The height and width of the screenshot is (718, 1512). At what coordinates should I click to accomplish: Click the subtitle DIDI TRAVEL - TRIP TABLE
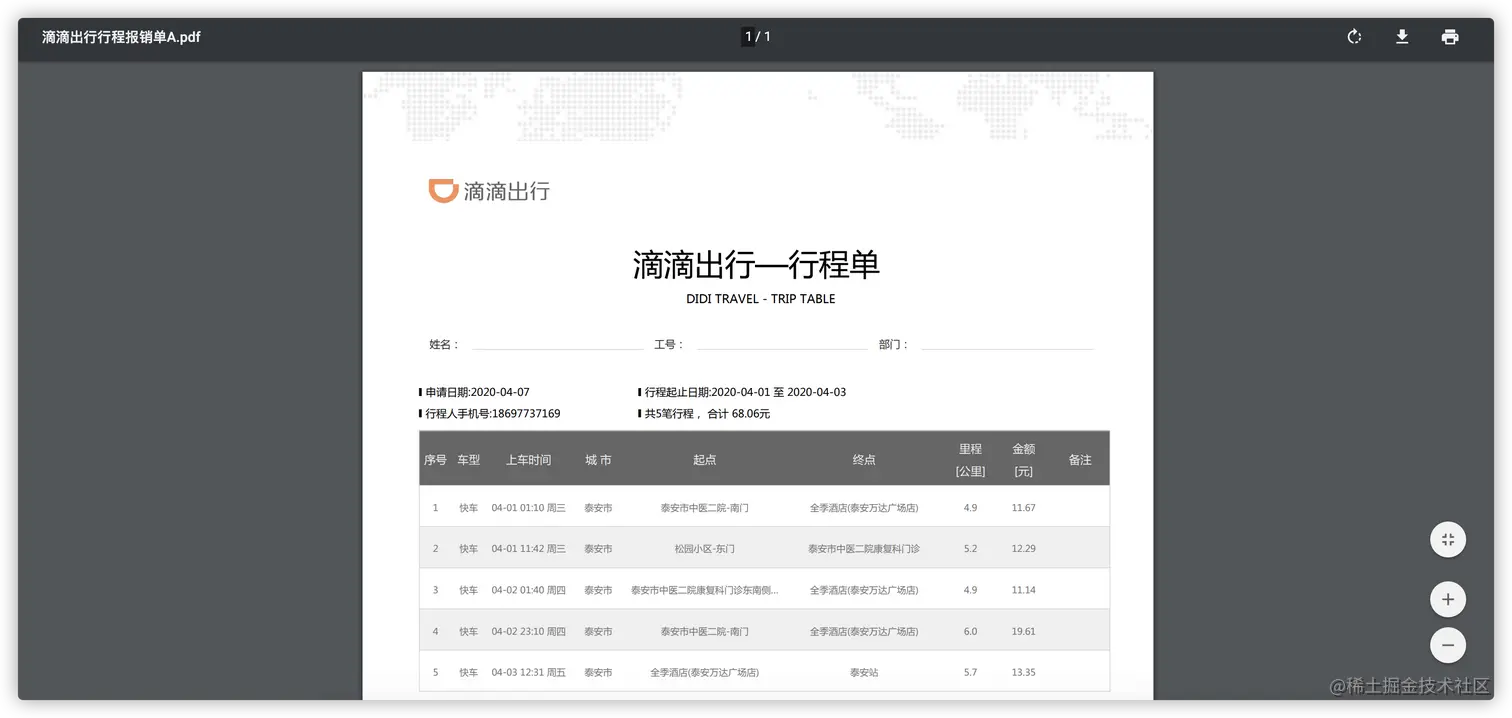[760, 299]
